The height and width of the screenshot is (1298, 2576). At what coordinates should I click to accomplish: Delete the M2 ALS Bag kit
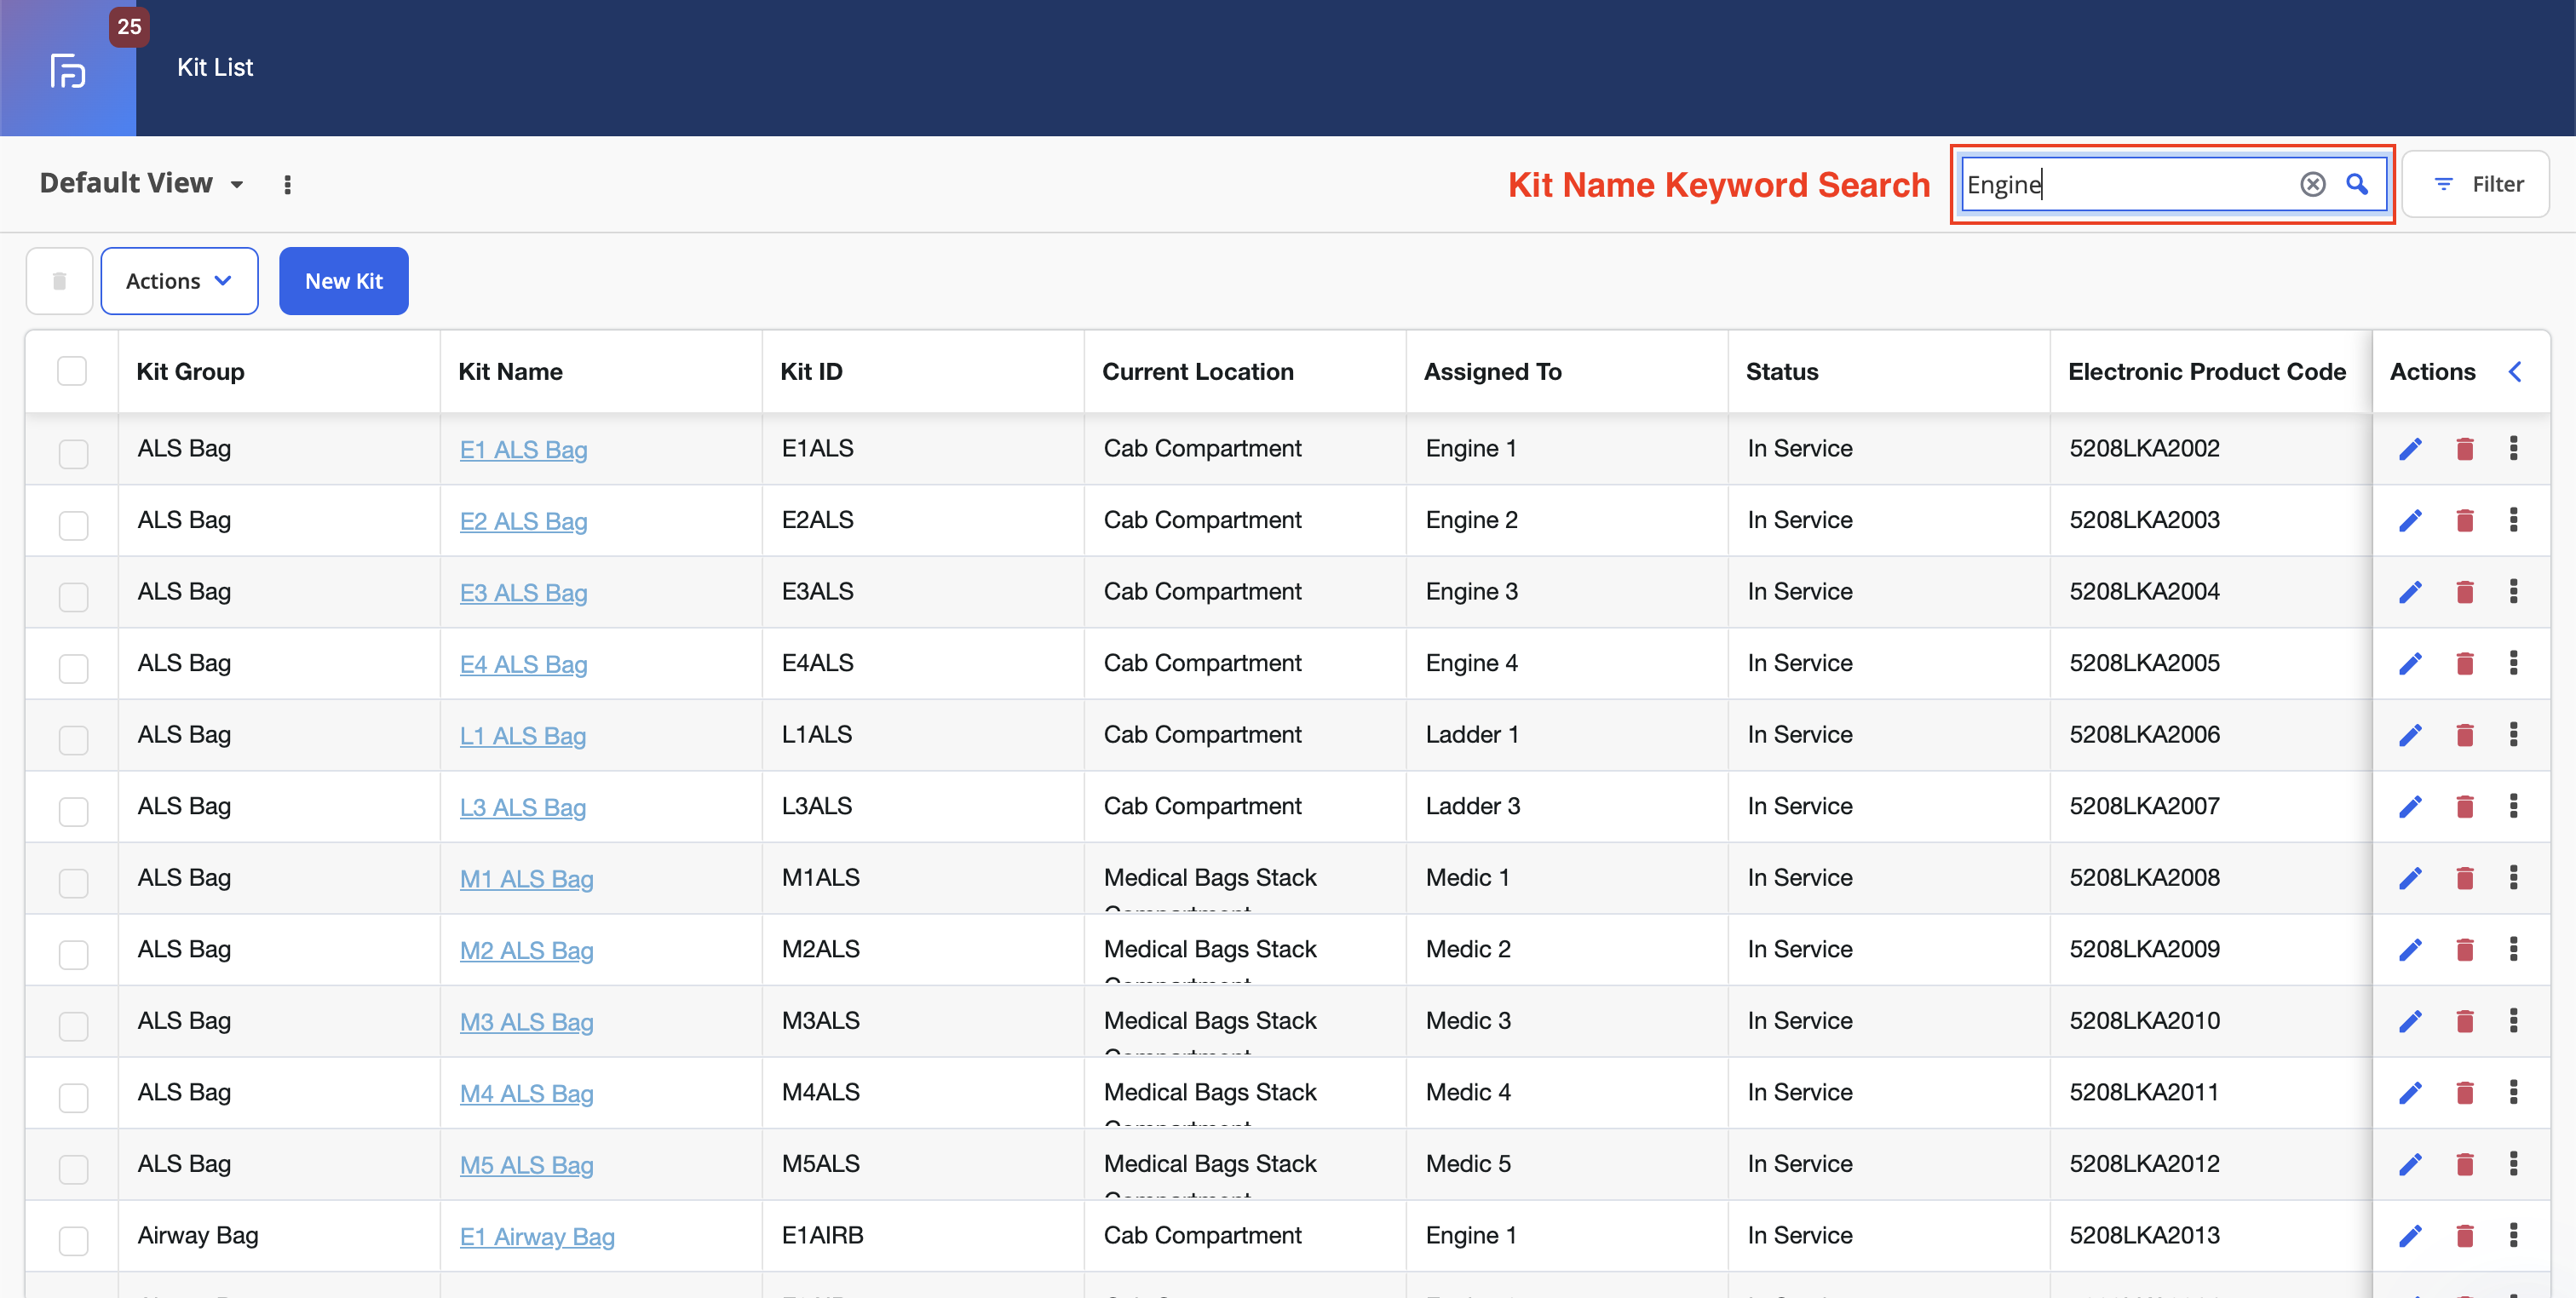[2464, 949]
